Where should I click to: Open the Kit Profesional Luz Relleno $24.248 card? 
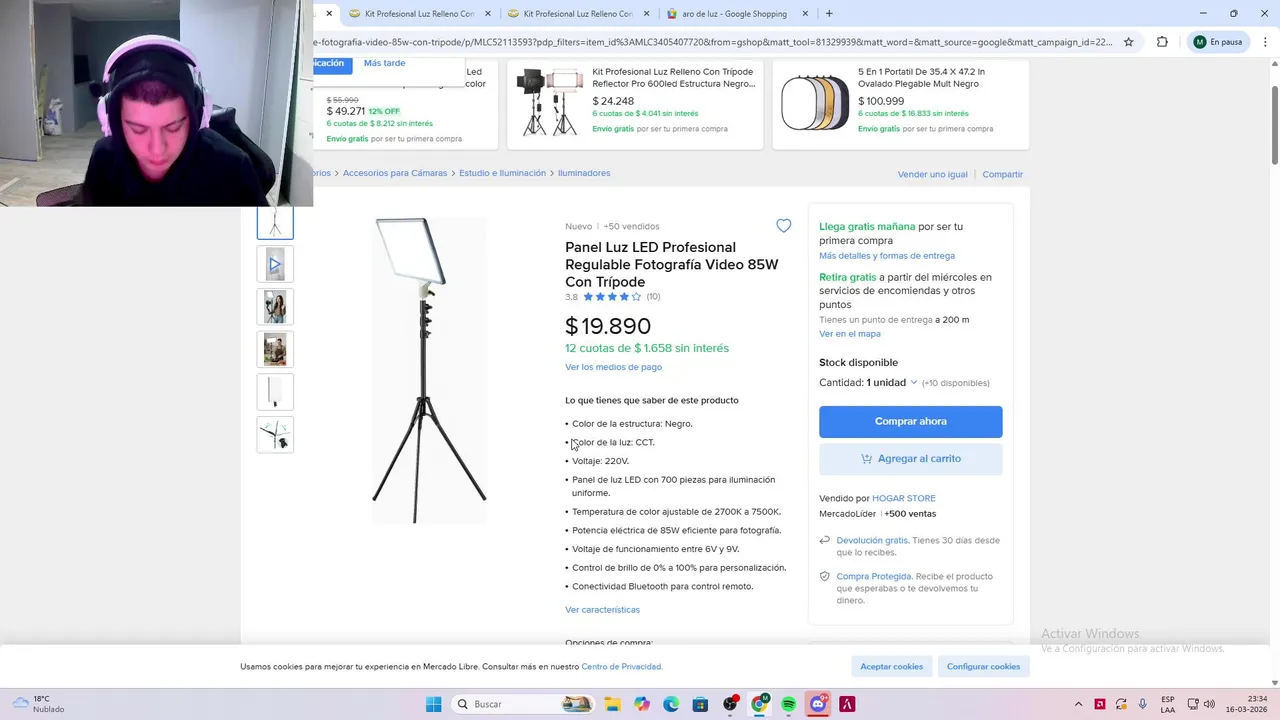point(635,104)
